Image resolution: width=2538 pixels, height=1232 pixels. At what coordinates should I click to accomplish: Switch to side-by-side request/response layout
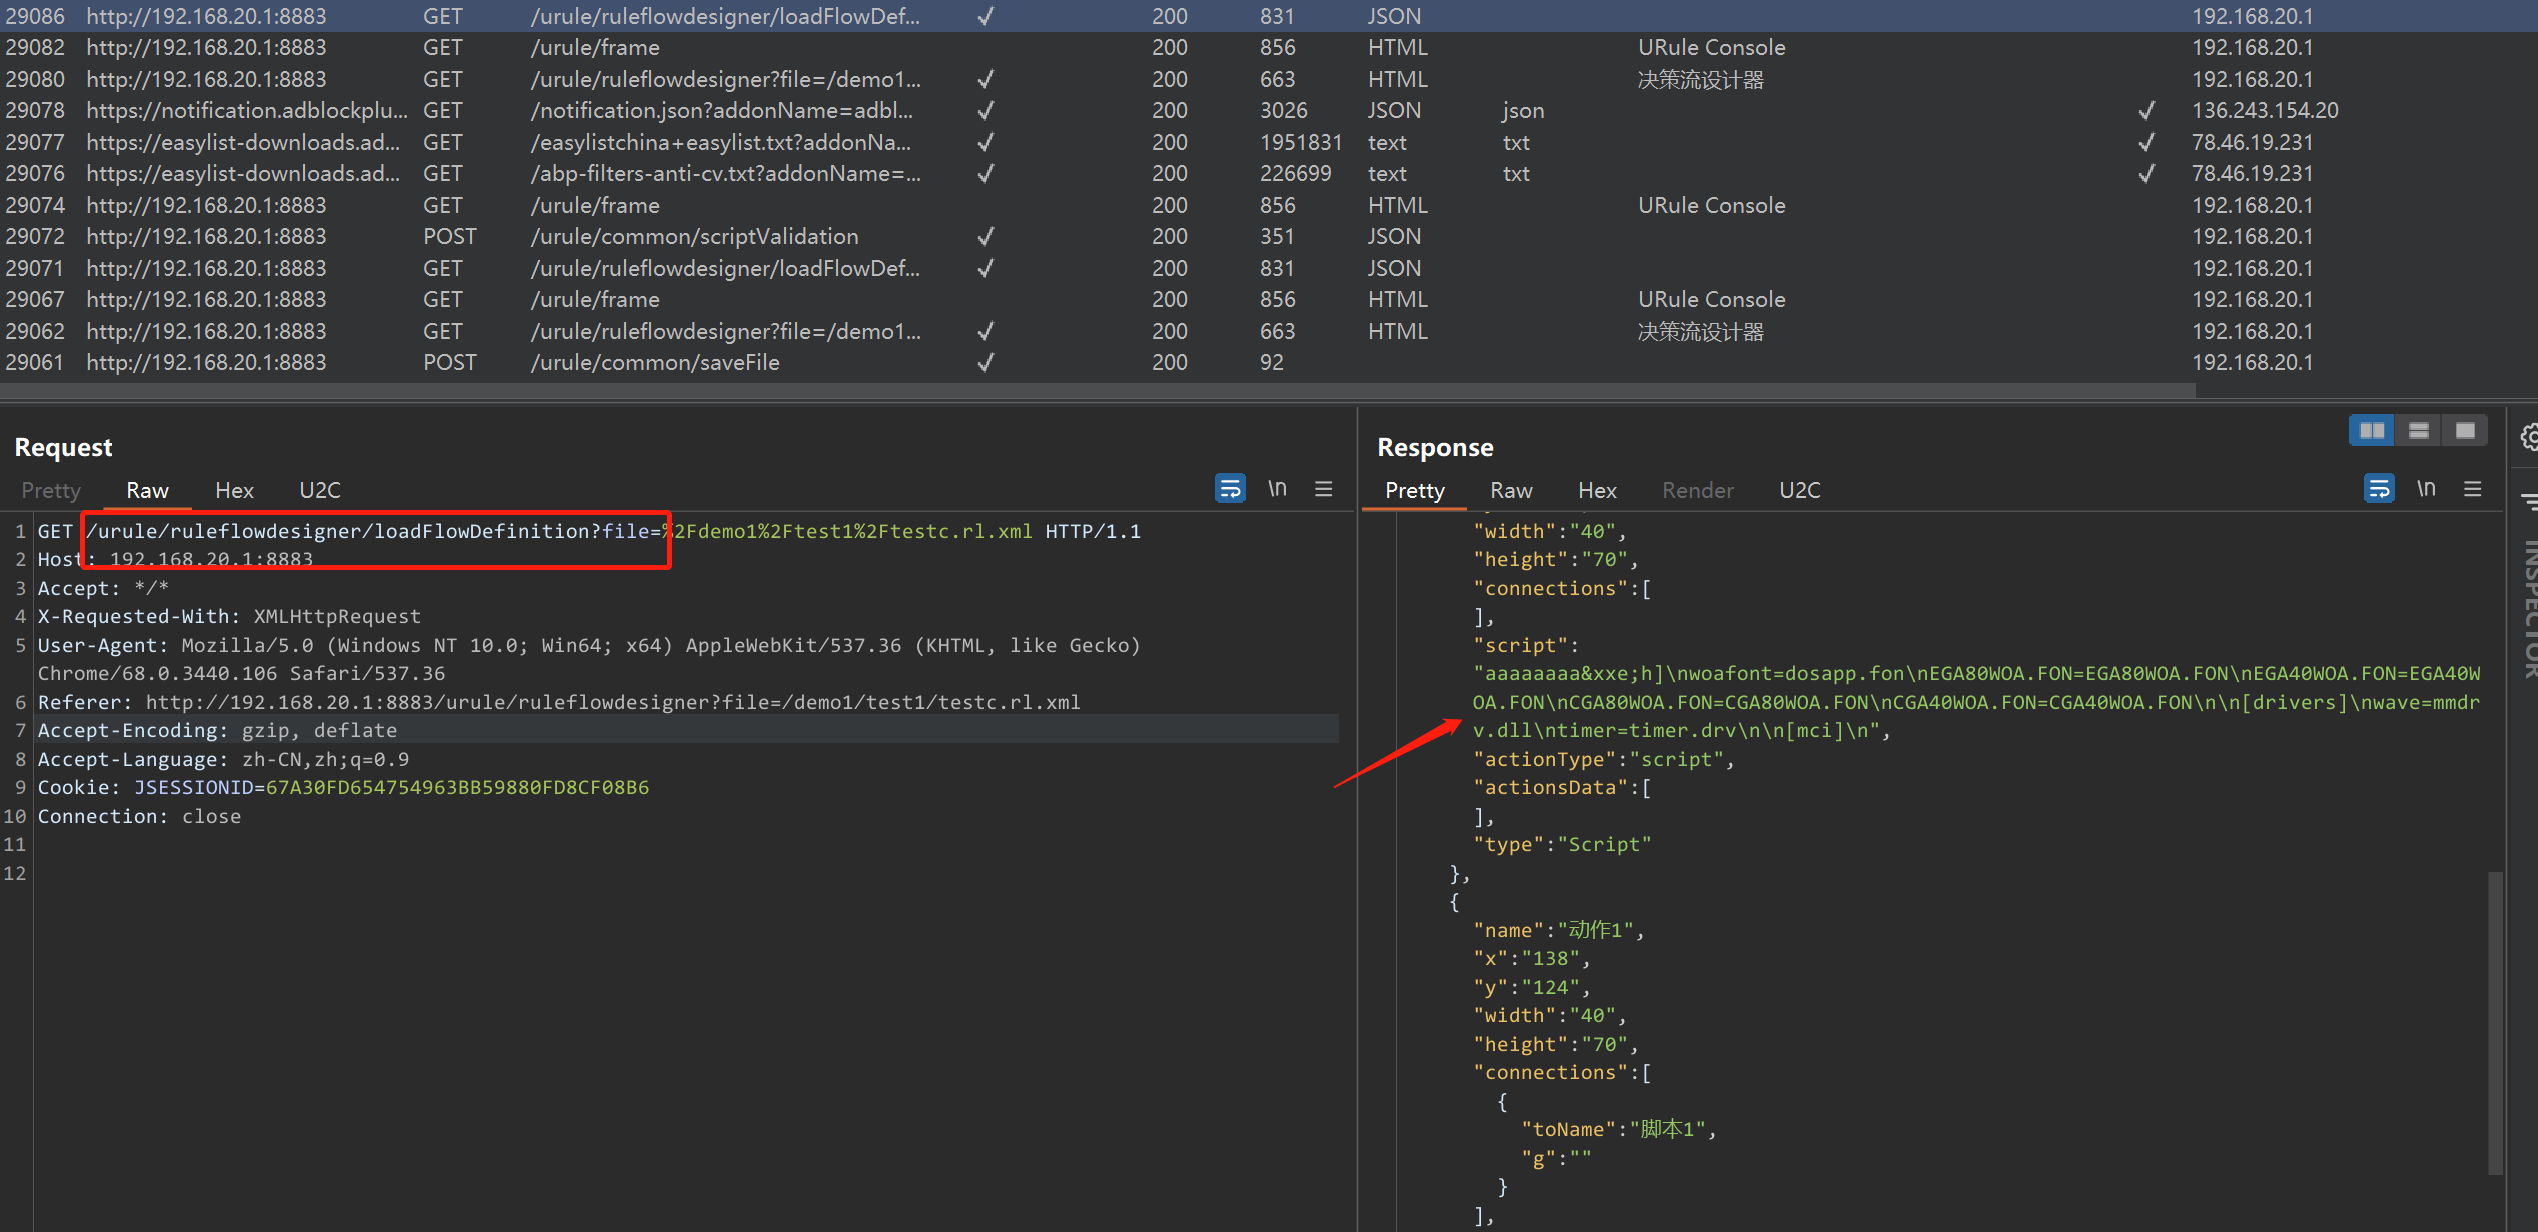point(2371,431)
